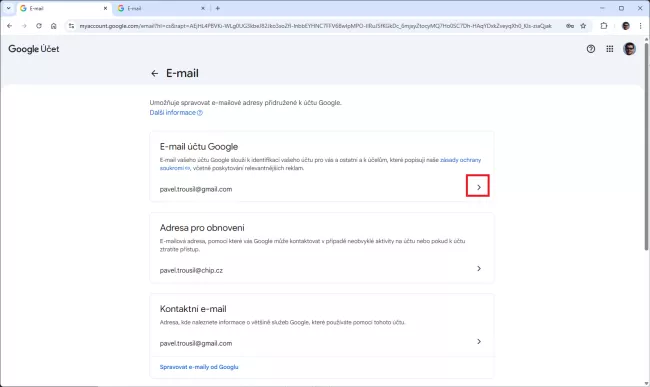Click the Kontaktní e-mail heading
Screen dimensions: 650x387
point(193,309)
